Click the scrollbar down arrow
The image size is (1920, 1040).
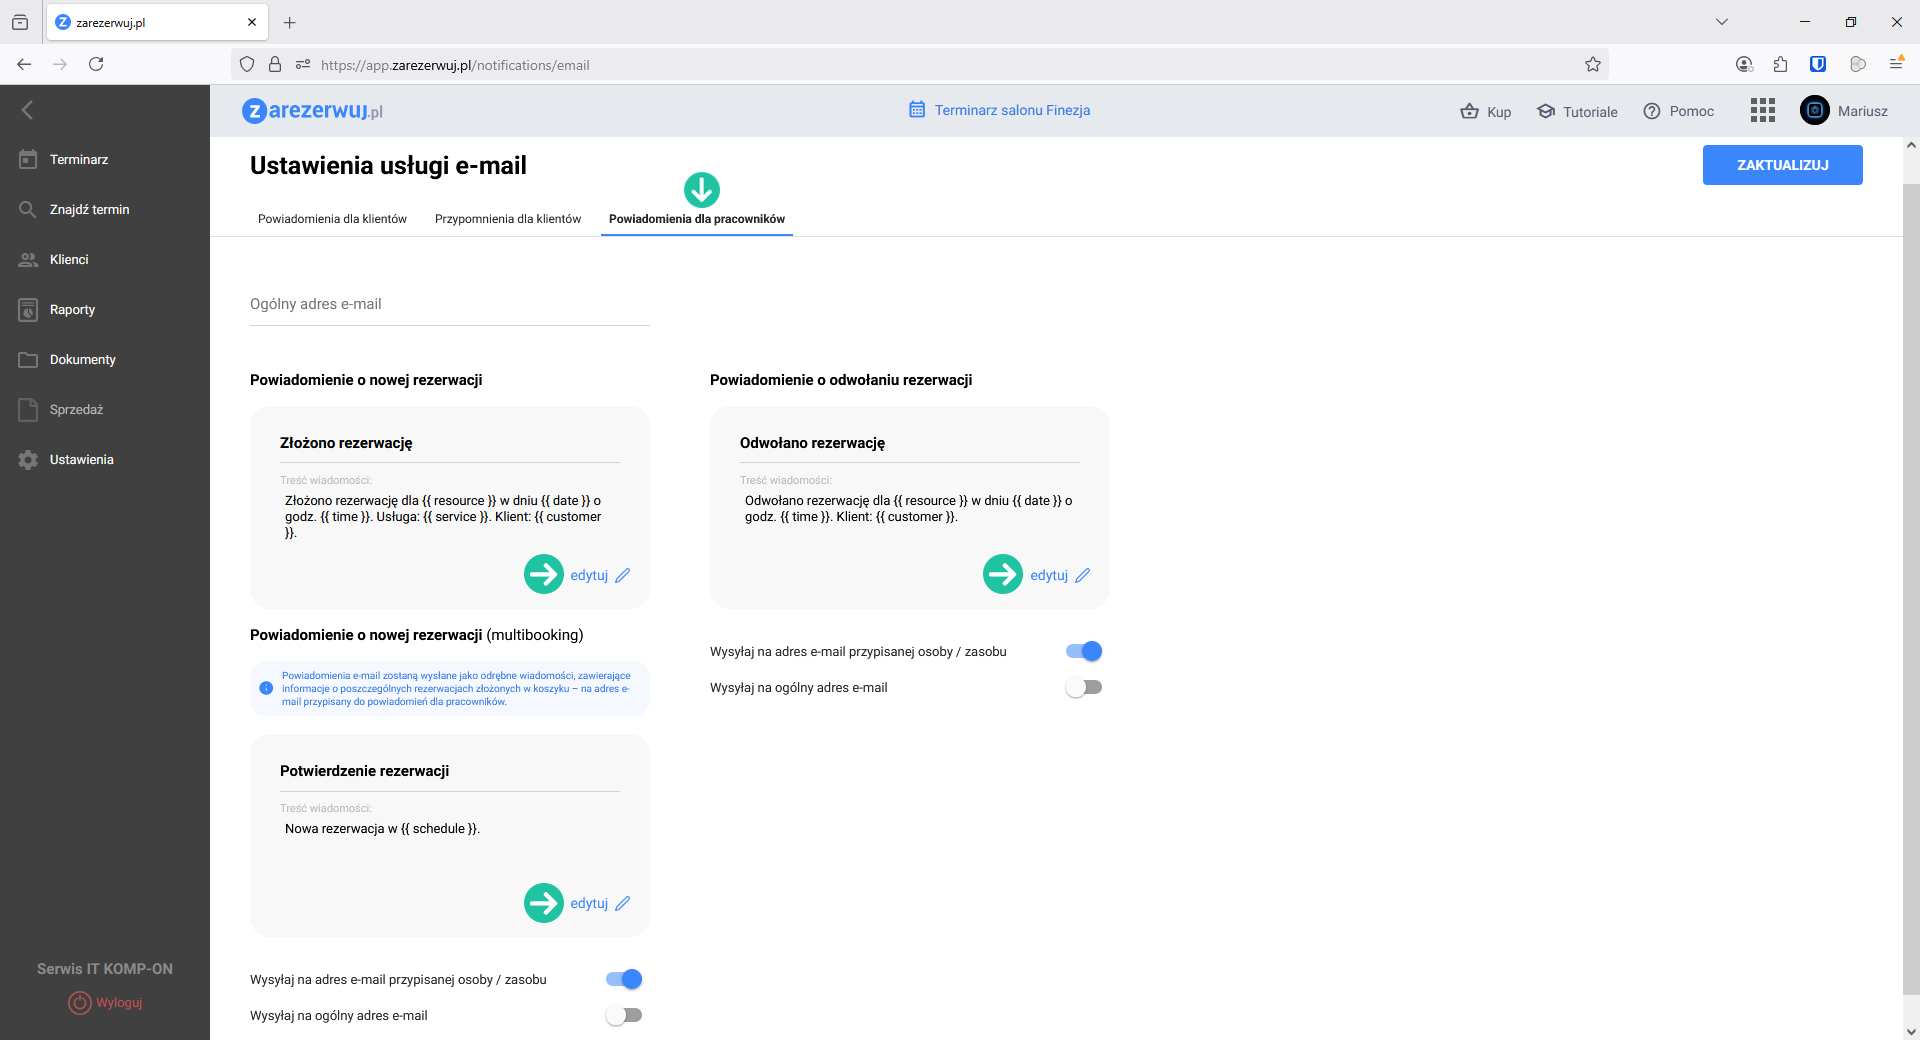(1911, 1031)
